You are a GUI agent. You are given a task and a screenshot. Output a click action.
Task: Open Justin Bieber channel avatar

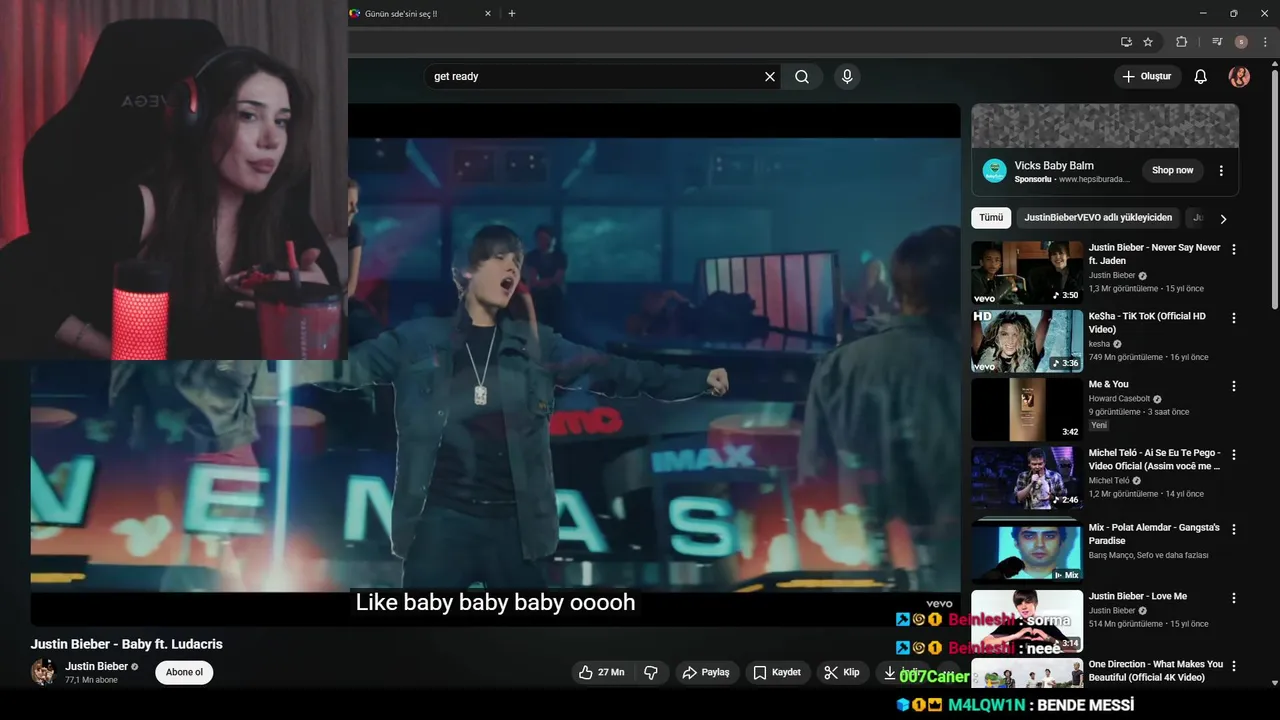(x=43, y=672)
